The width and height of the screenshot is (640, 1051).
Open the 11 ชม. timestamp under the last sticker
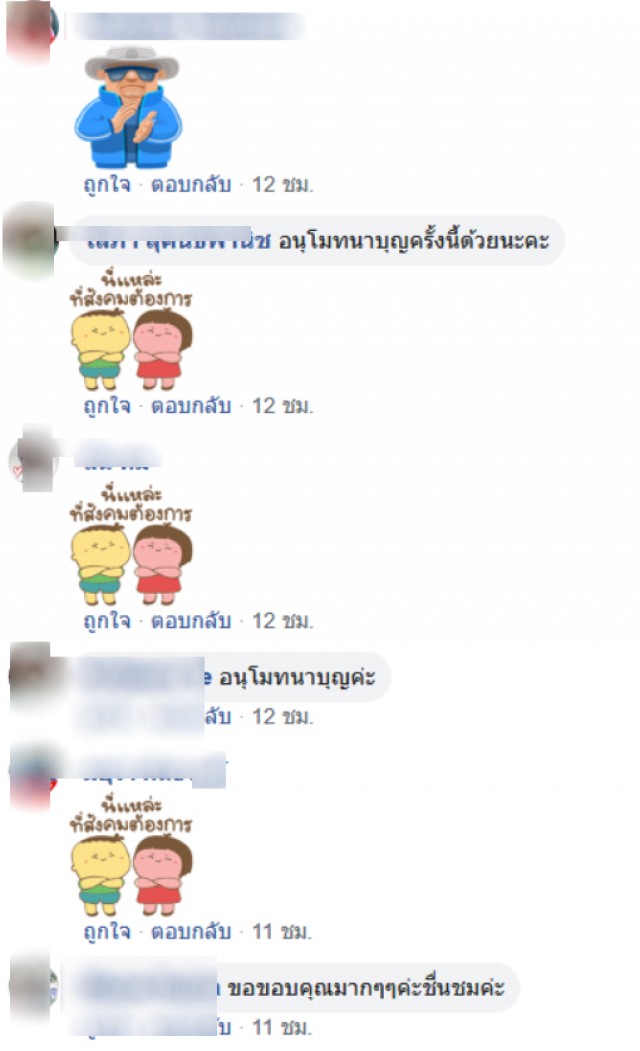282,932
